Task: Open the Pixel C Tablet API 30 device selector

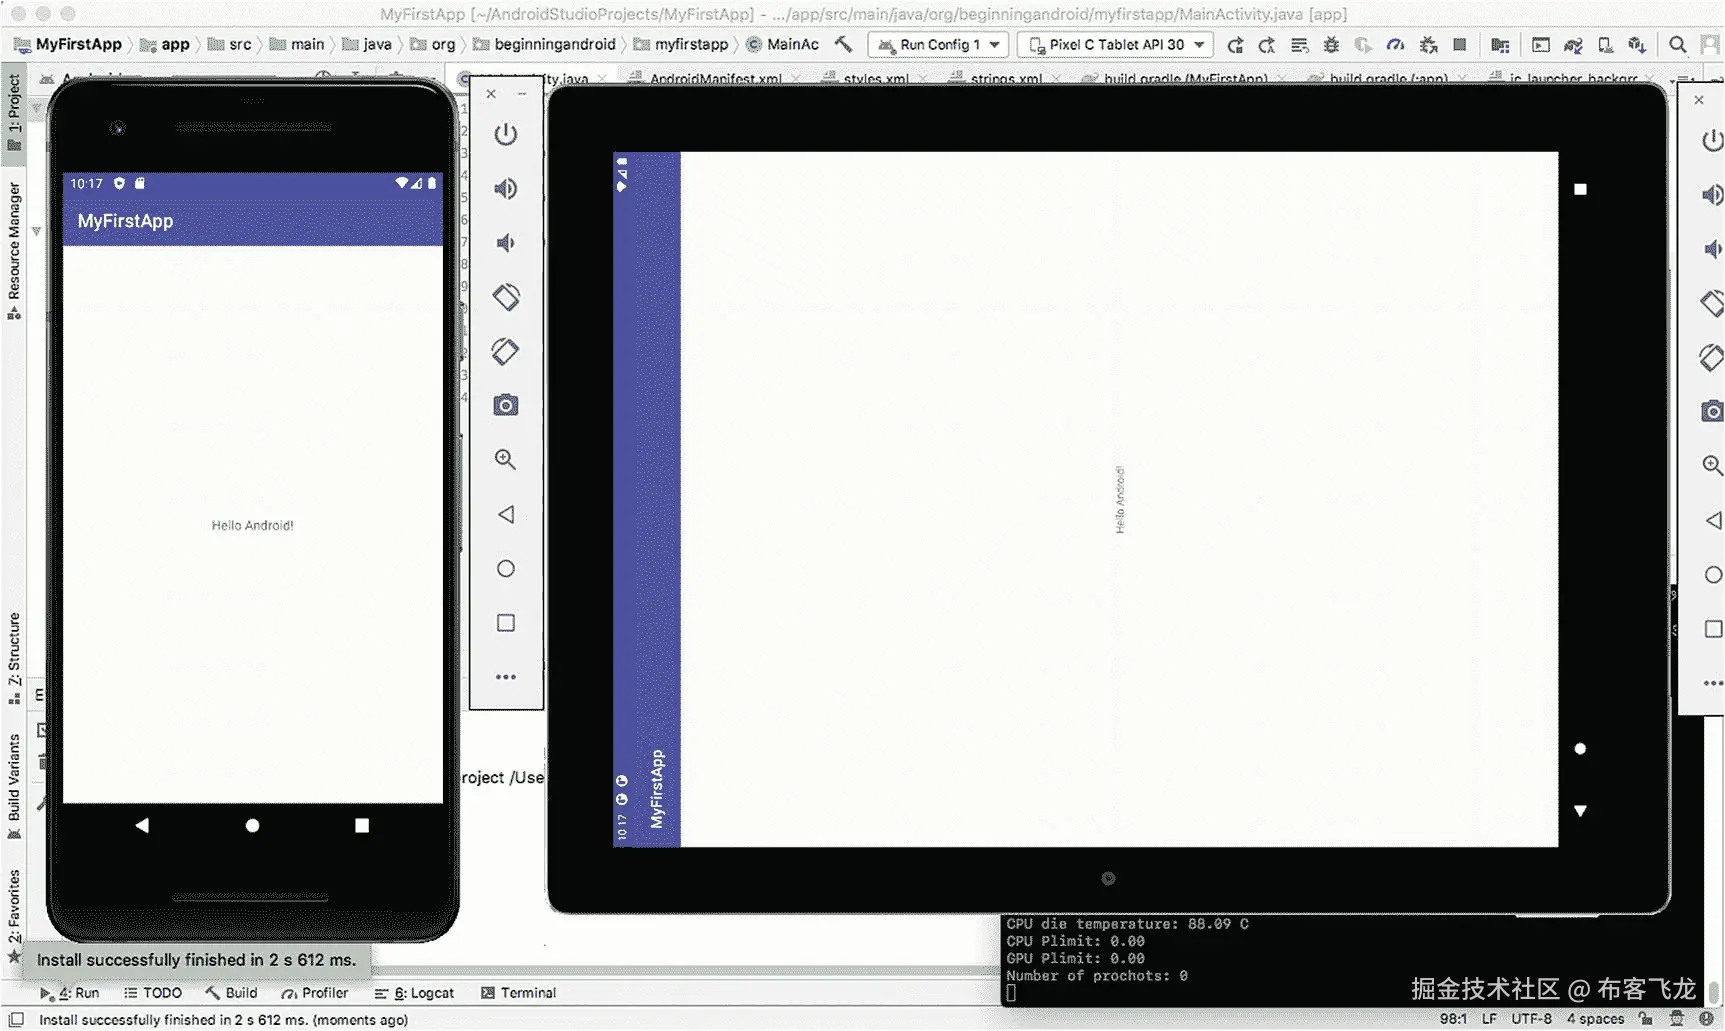Action: [1114, 44]
